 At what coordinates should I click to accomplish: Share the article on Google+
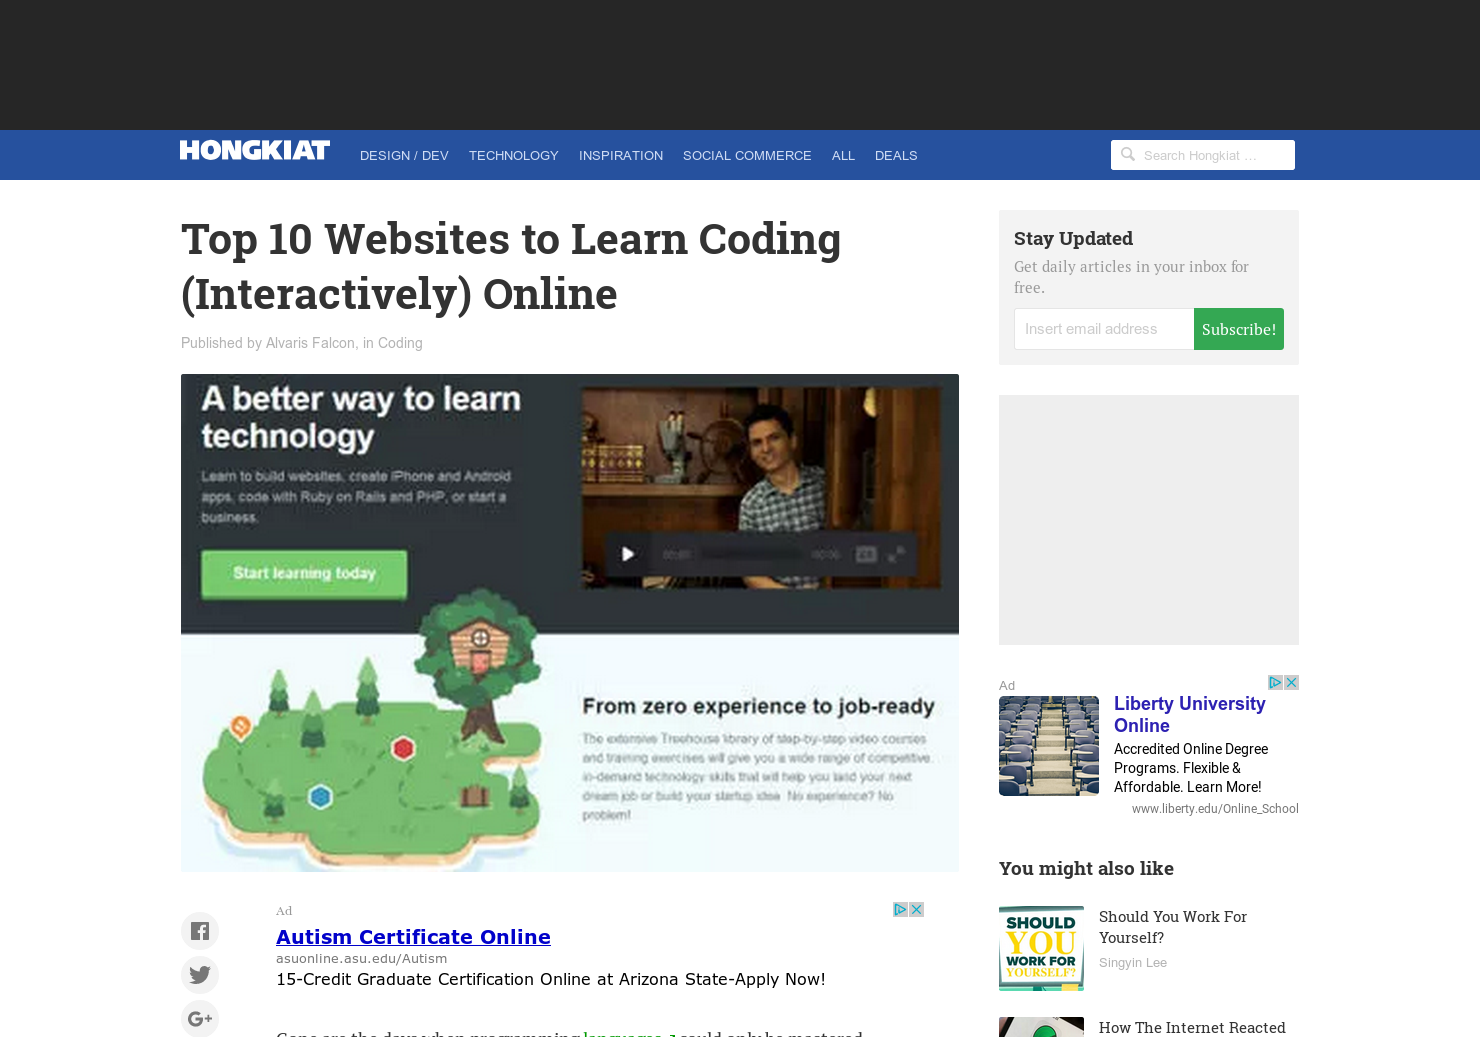200,1018
